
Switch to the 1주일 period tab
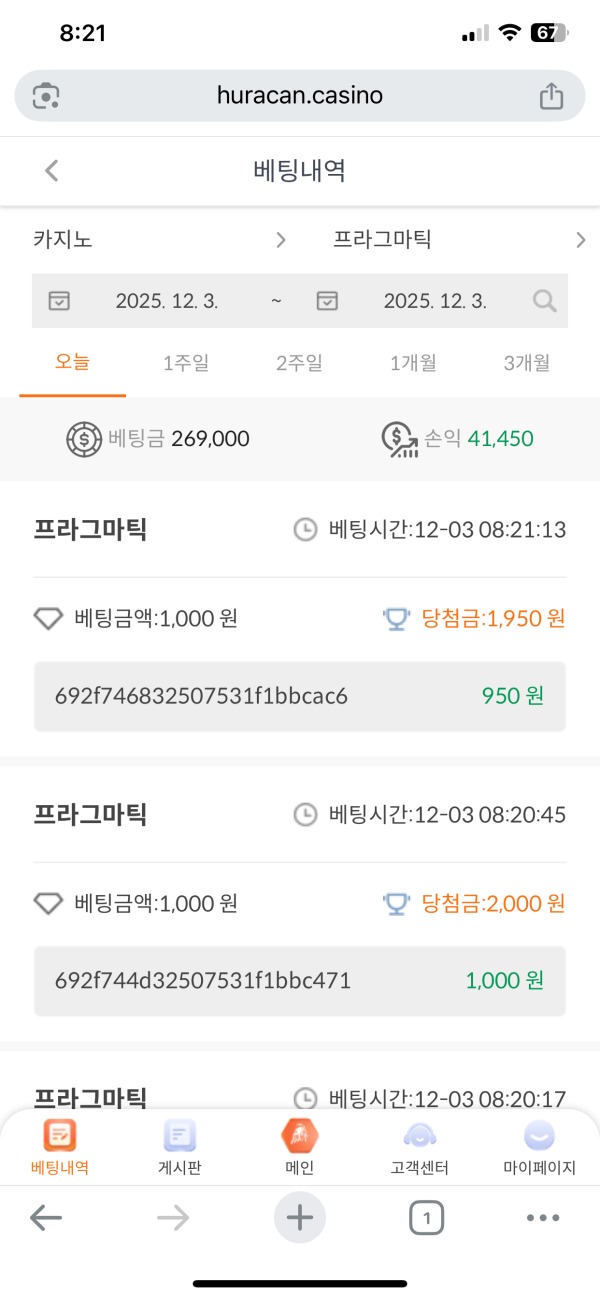(x=185, y=363)
